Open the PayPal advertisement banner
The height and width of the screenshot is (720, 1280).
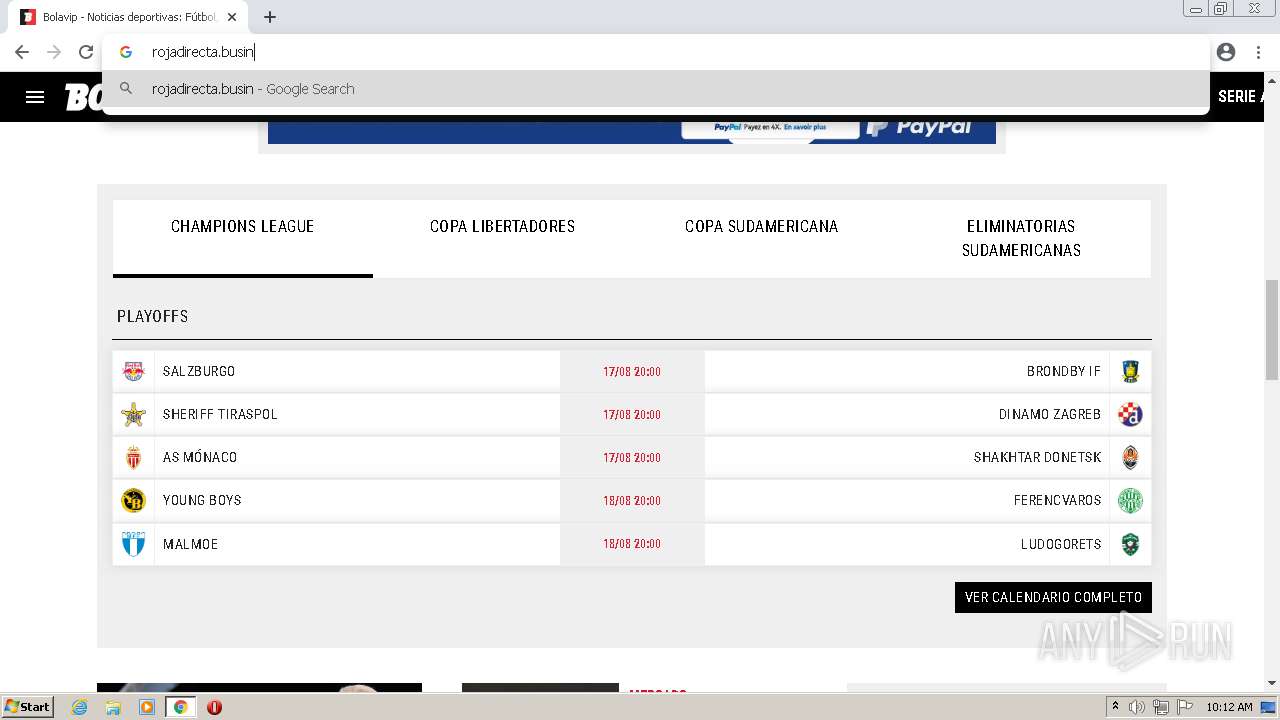pyautogui.click(x=632, y=131)
